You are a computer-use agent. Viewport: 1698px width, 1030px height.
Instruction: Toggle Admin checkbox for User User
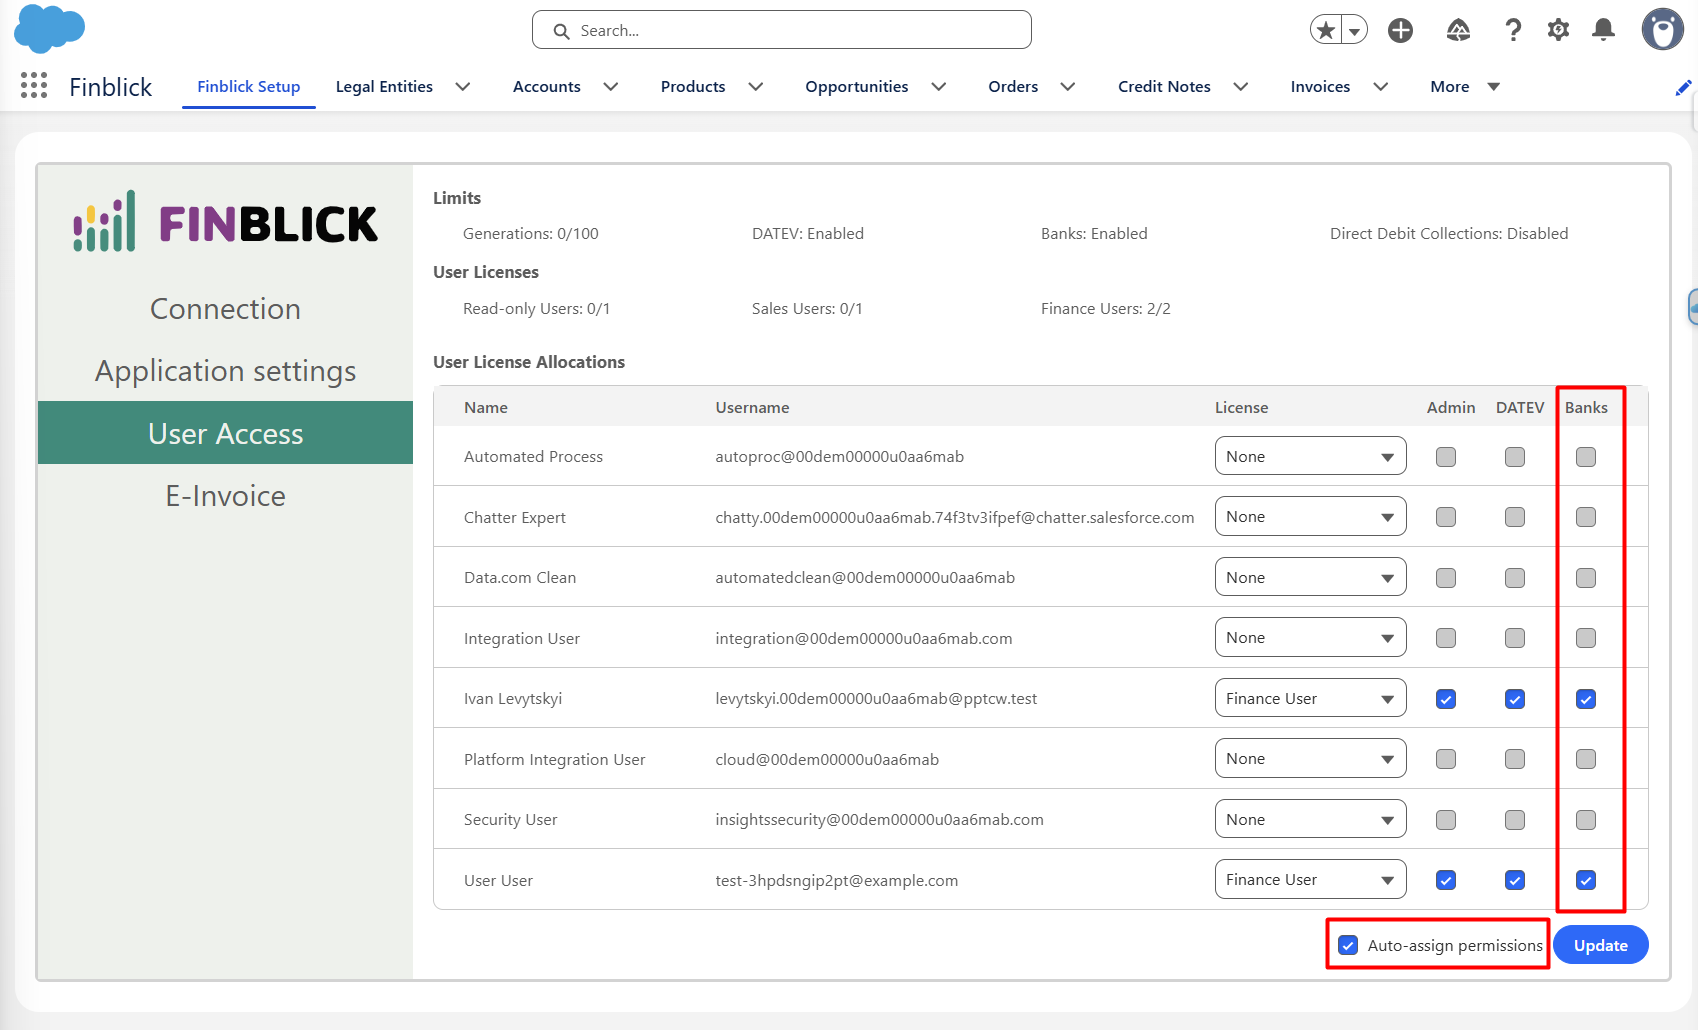[x=1446, y=880]
